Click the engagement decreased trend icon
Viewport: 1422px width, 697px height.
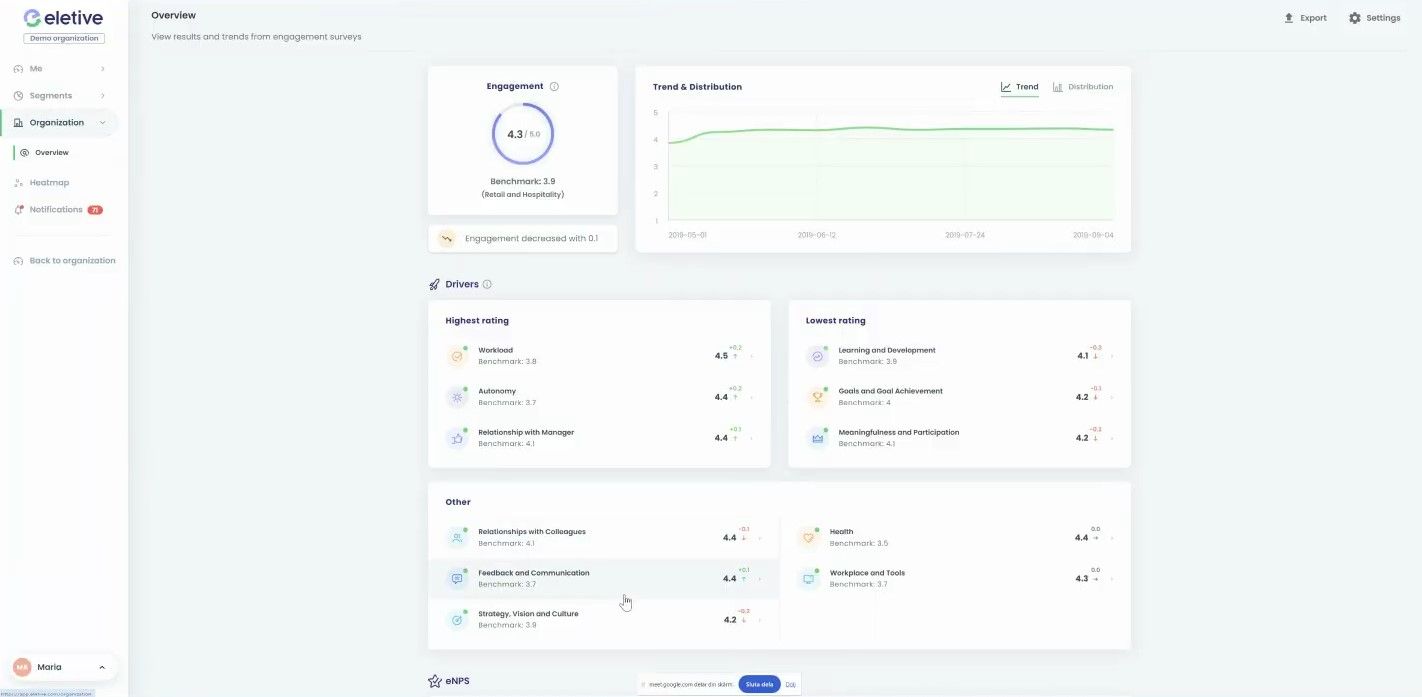(x=447, y=239)
